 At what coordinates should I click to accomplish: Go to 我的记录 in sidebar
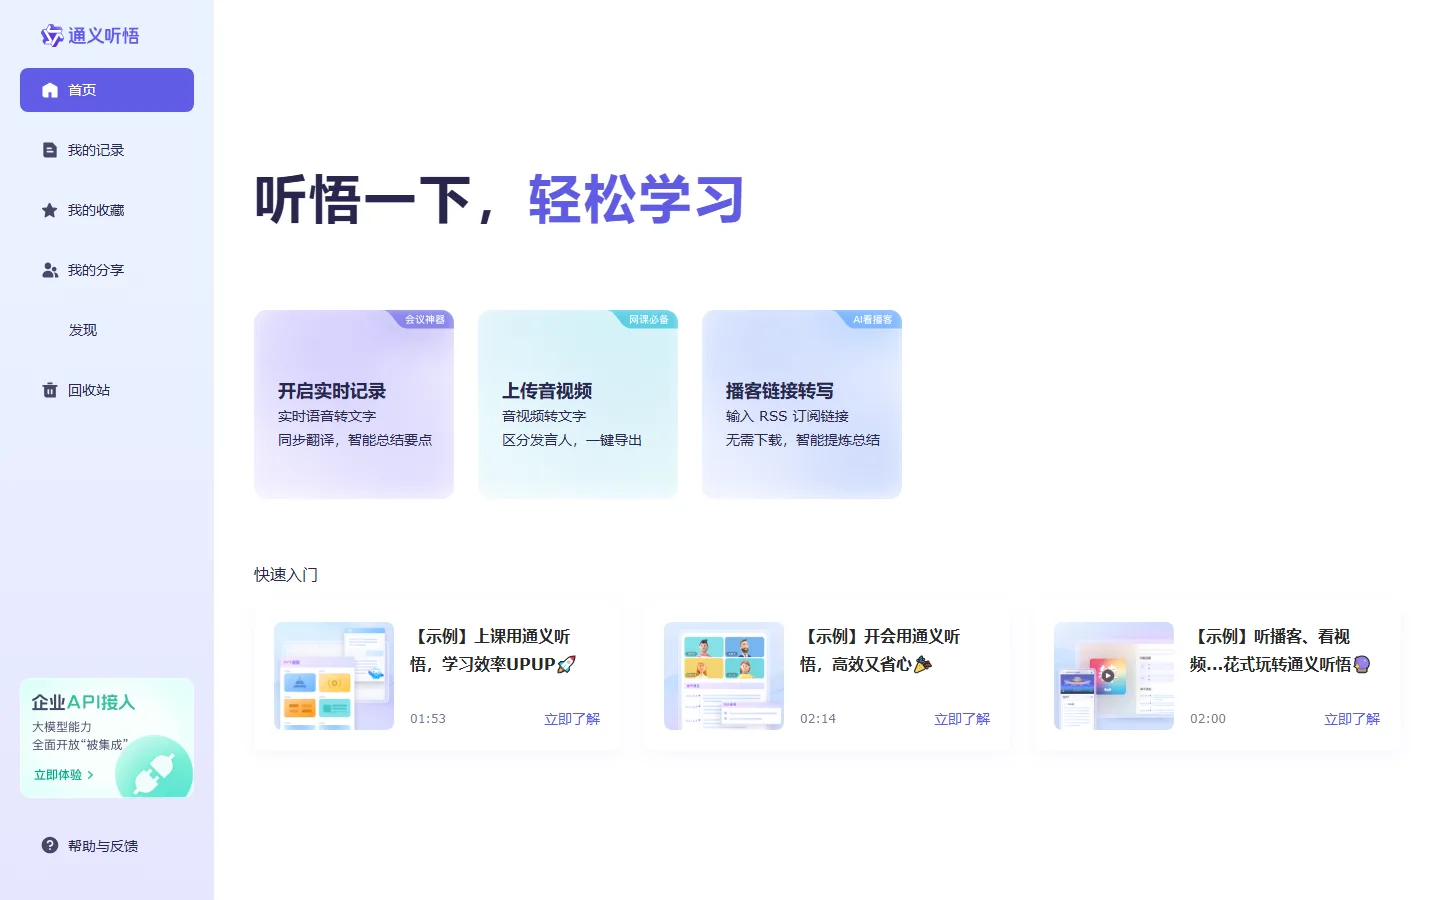point(107,150)
